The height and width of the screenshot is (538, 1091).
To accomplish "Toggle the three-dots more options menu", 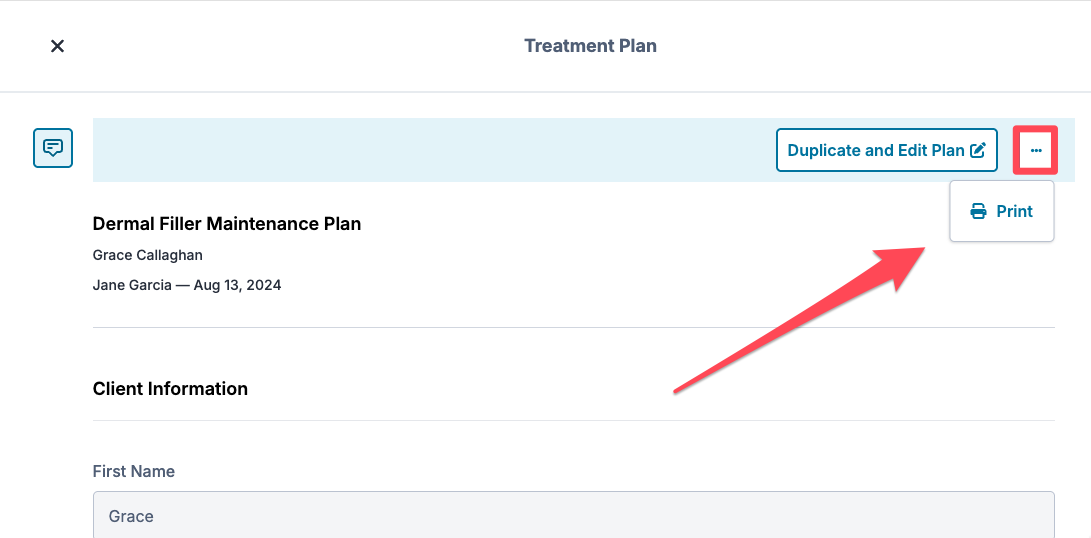I will coord(1036,150).
